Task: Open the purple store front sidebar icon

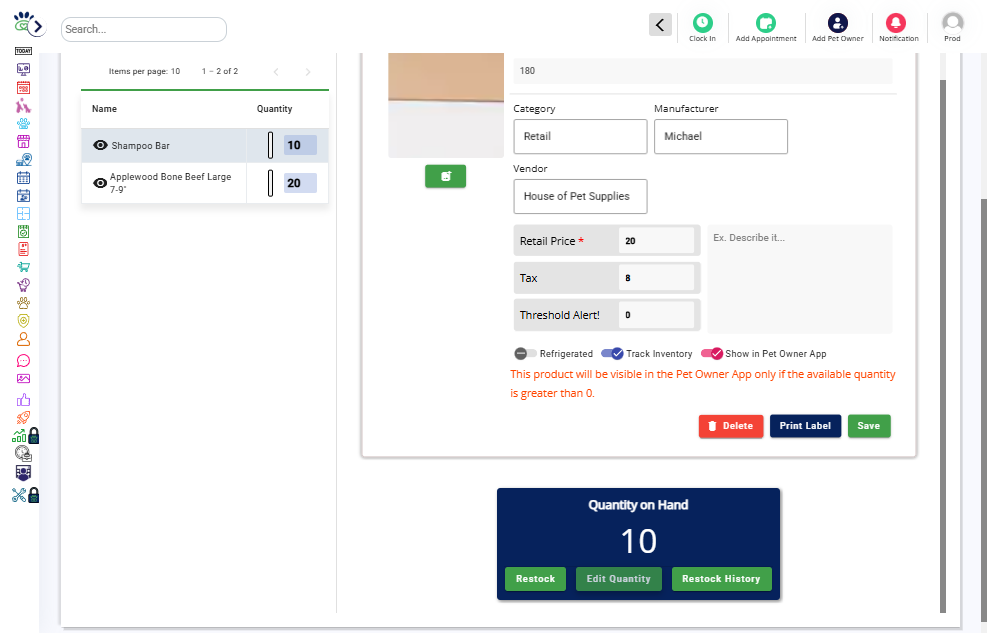Action: point(23,142)
